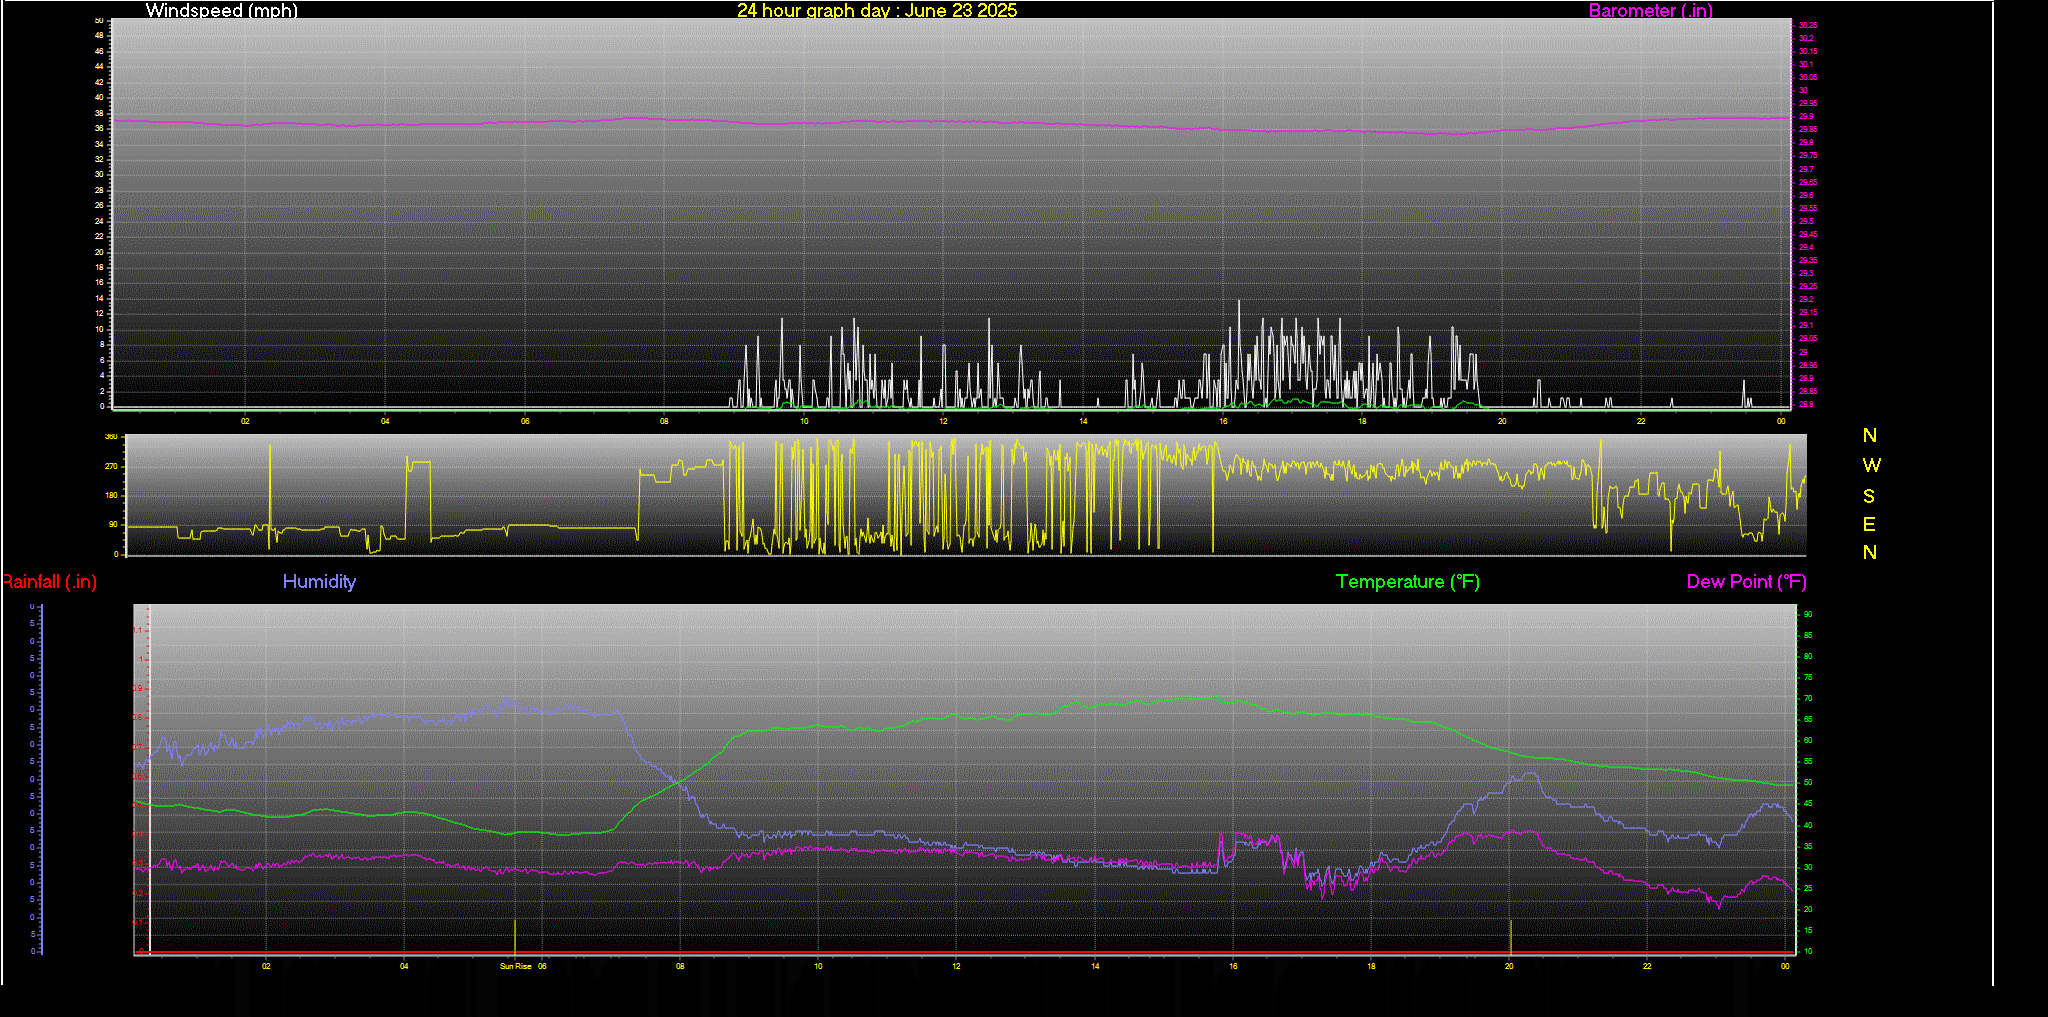Click hour '16' under the windspeed graph
This screenshot has width=2048, height=1017.
coord(1223,421)
